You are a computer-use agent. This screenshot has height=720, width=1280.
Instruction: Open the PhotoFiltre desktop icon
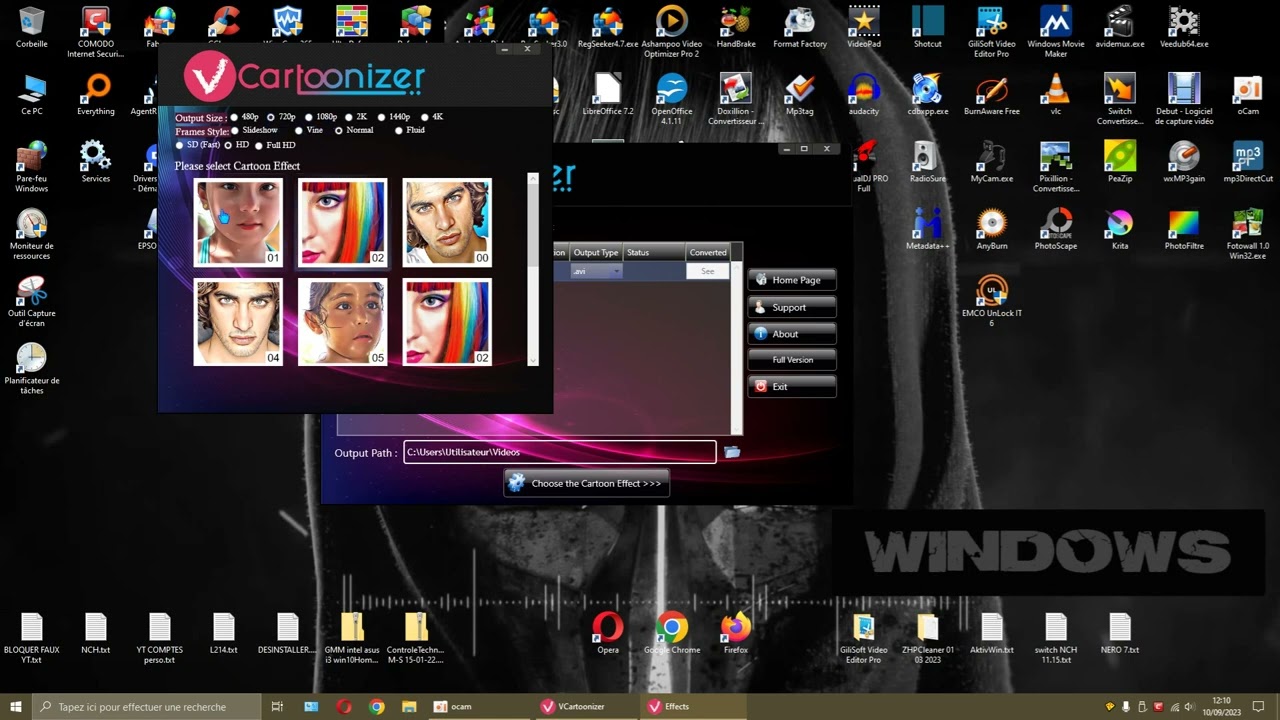1184,229
